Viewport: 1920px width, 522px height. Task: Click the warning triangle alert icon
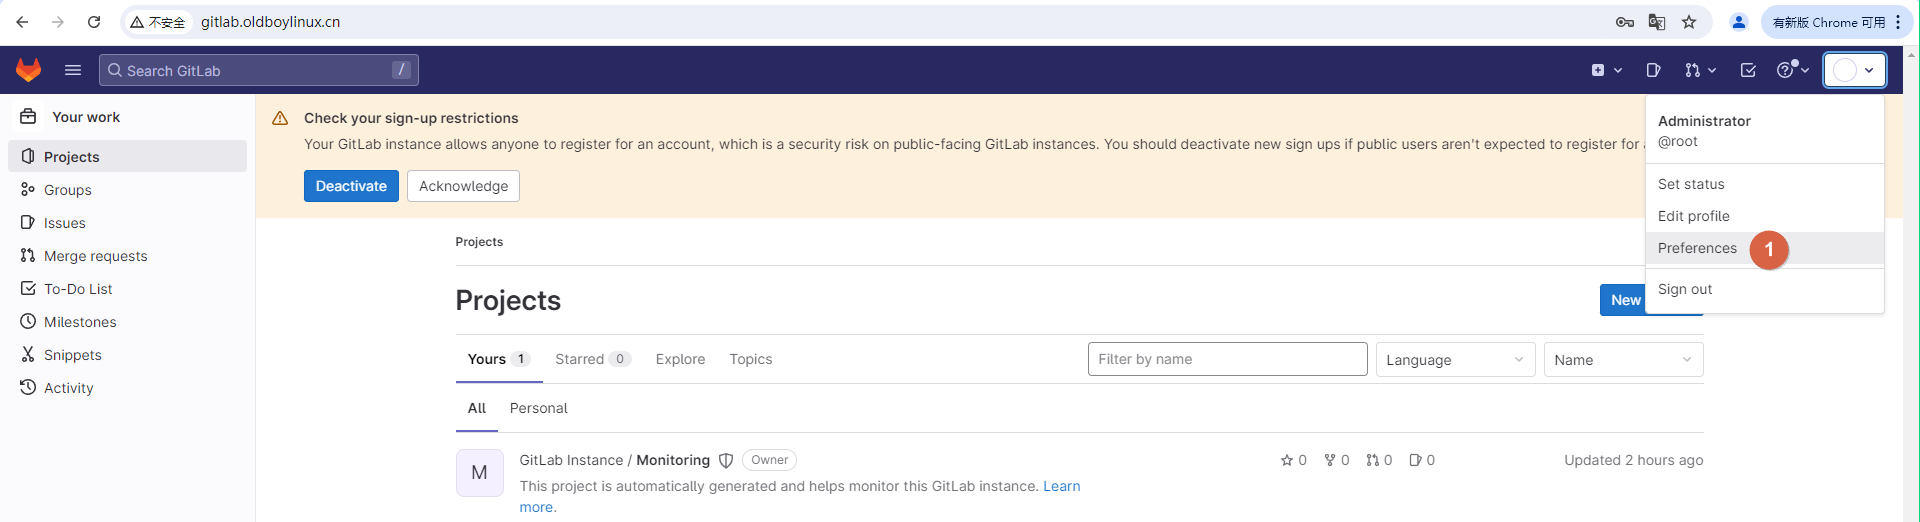click(280, 118)
